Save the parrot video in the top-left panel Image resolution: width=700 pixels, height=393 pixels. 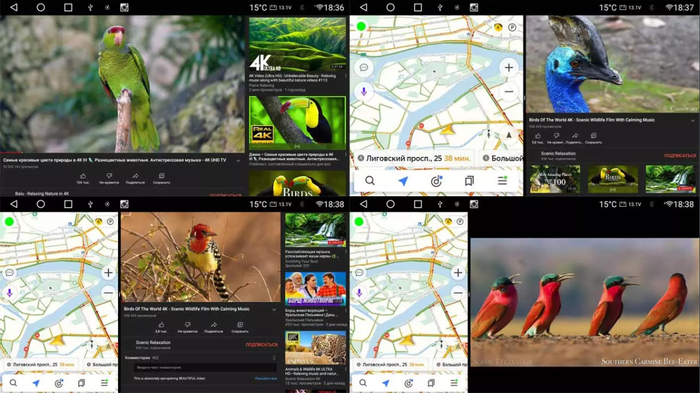point(162,178)
